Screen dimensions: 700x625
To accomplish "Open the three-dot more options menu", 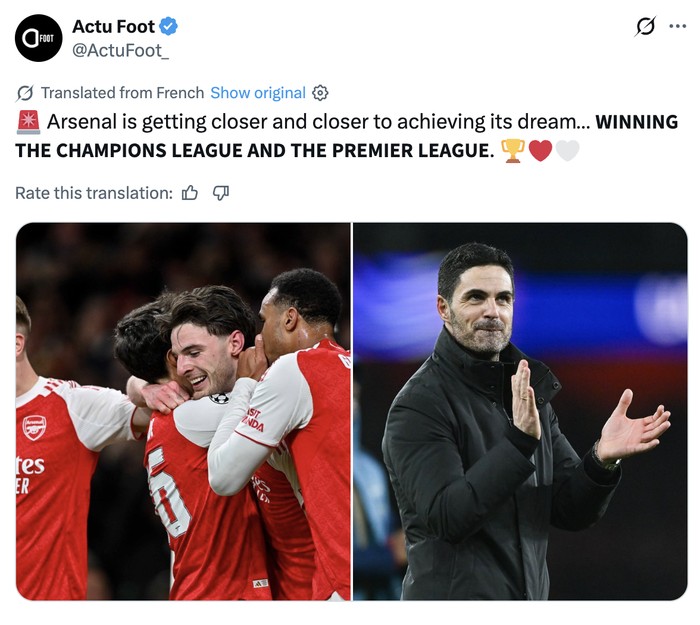I will (680, 27).
